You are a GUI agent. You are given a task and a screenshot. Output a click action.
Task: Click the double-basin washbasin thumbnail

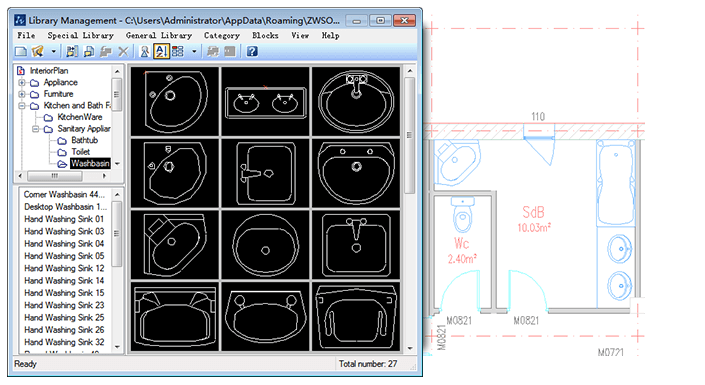click(266, 101)
